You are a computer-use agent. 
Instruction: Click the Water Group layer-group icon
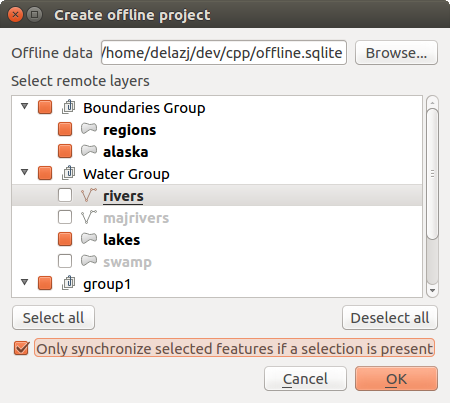[69, 173]
